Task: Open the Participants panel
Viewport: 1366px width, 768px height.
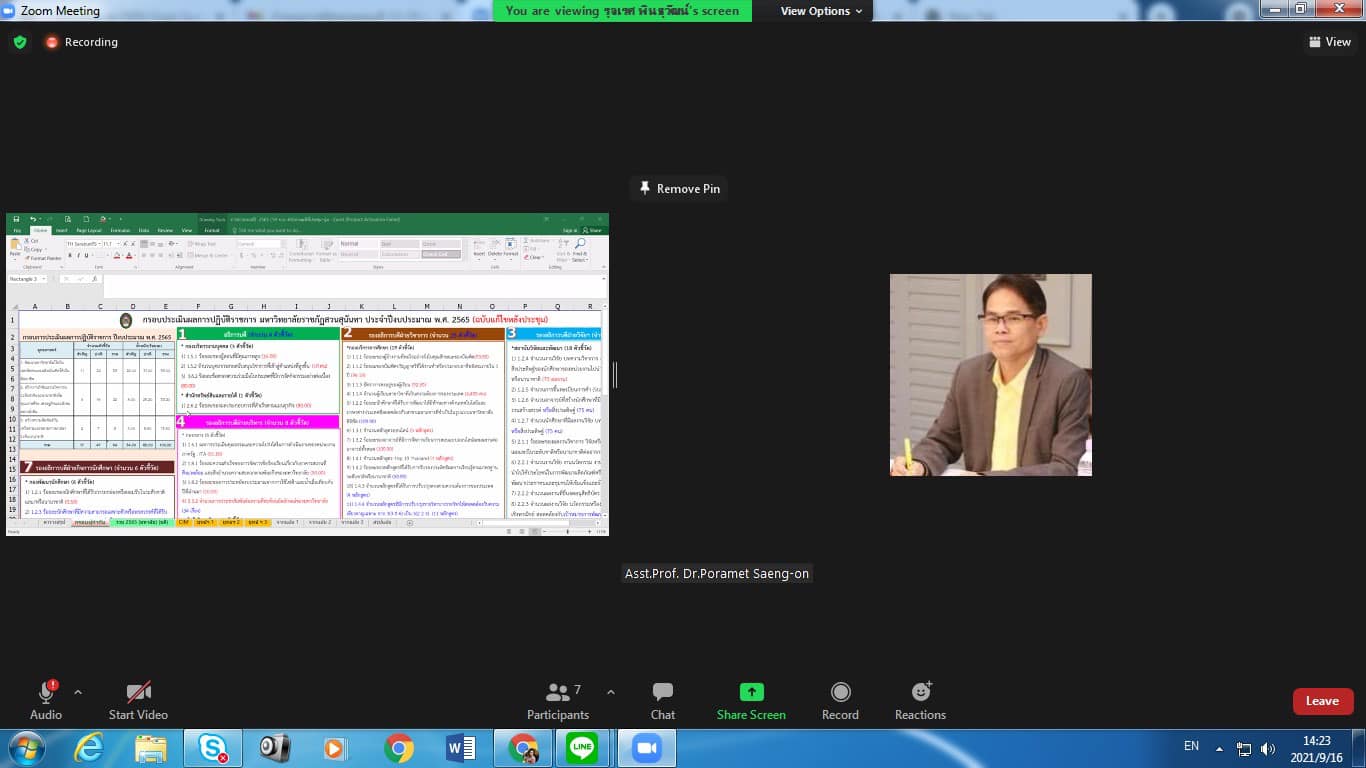Action: [558, 693]
